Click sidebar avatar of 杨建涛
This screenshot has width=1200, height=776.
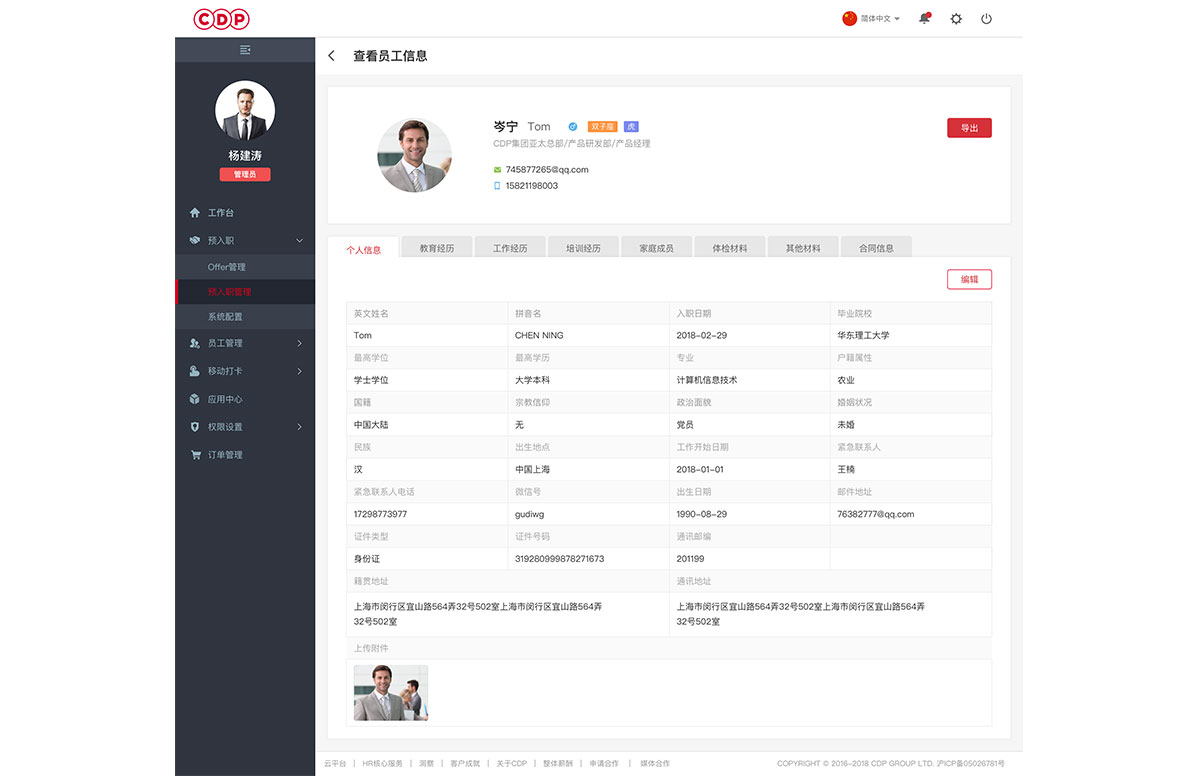245,111
